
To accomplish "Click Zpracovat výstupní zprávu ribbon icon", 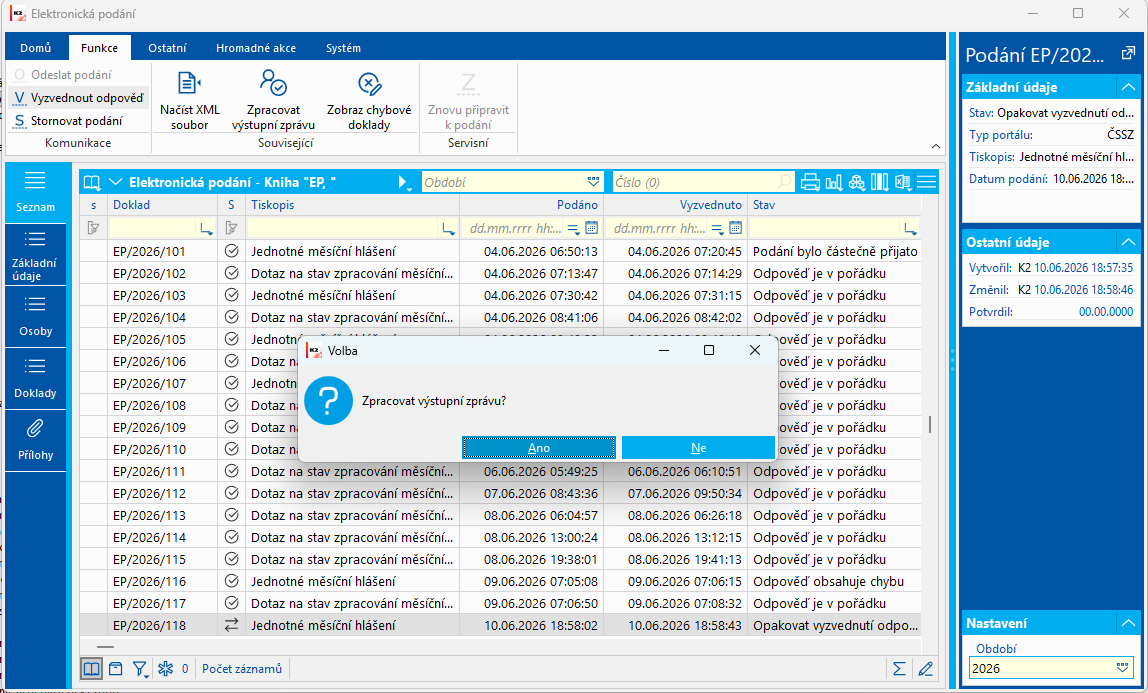I will click(273, 83).
